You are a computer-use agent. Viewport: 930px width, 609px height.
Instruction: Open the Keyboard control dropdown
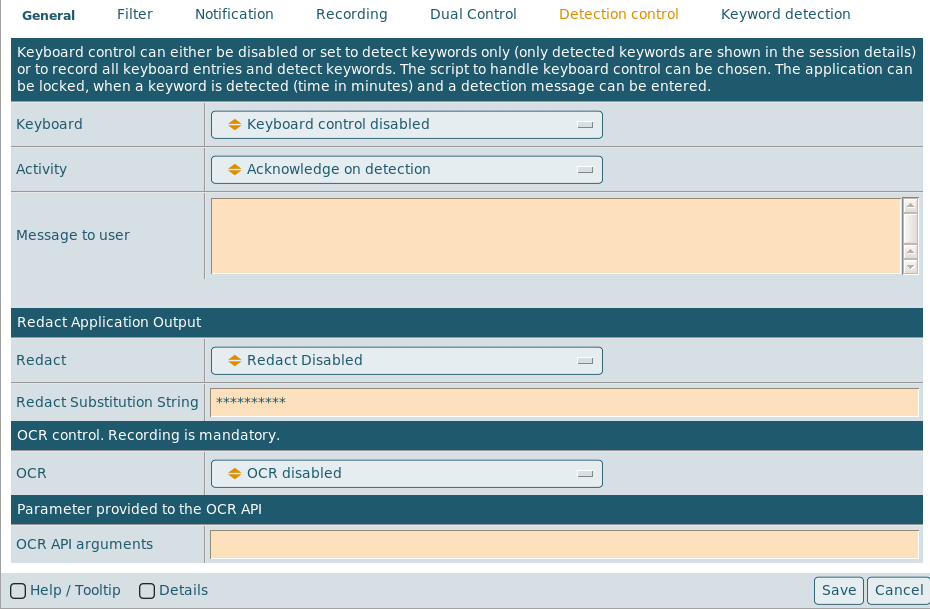tap(406, 125)
